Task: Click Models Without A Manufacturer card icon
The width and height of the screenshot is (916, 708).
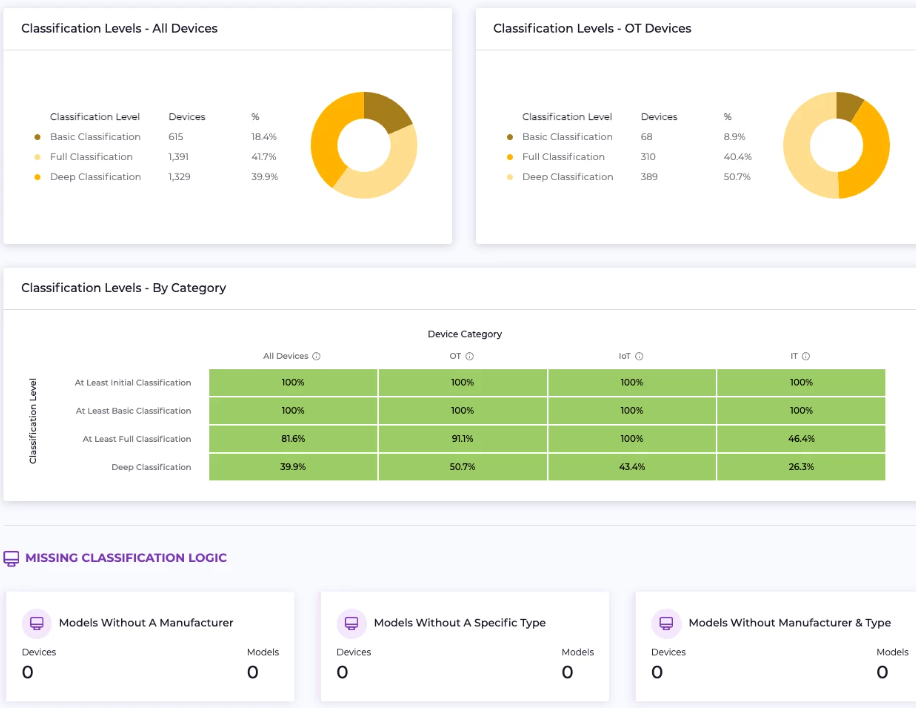Action: [37, 623]
